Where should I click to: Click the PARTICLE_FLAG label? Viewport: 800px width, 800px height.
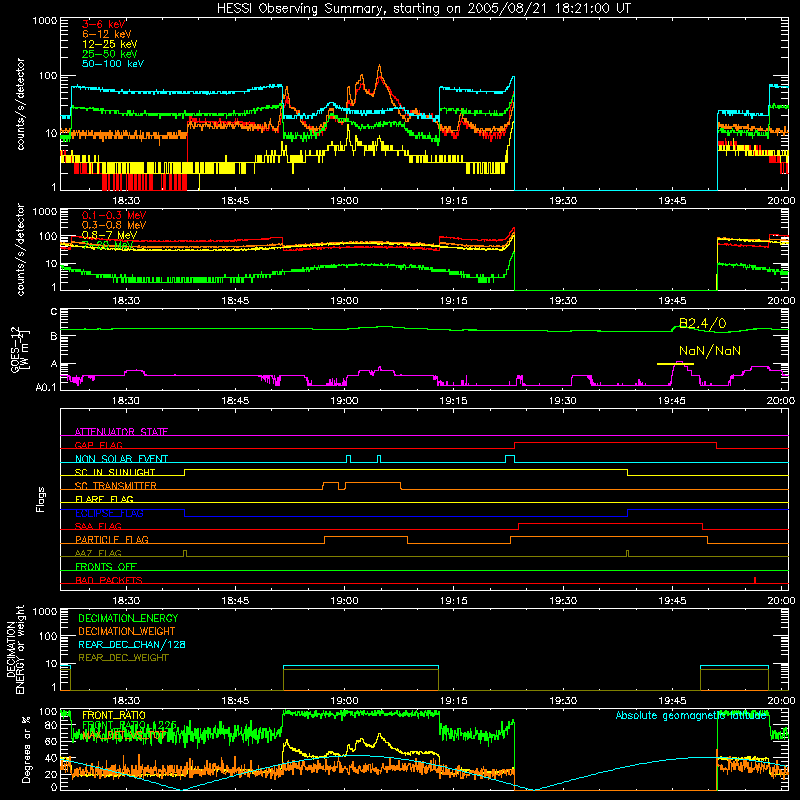(x=112, y=539)
